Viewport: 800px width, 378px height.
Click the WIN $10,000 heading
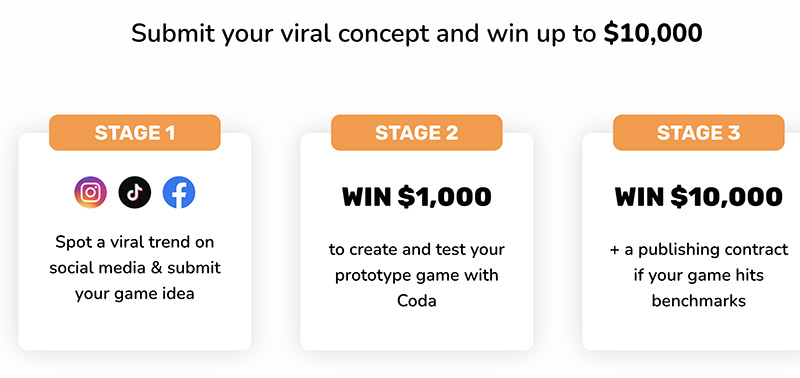[698, 197]
